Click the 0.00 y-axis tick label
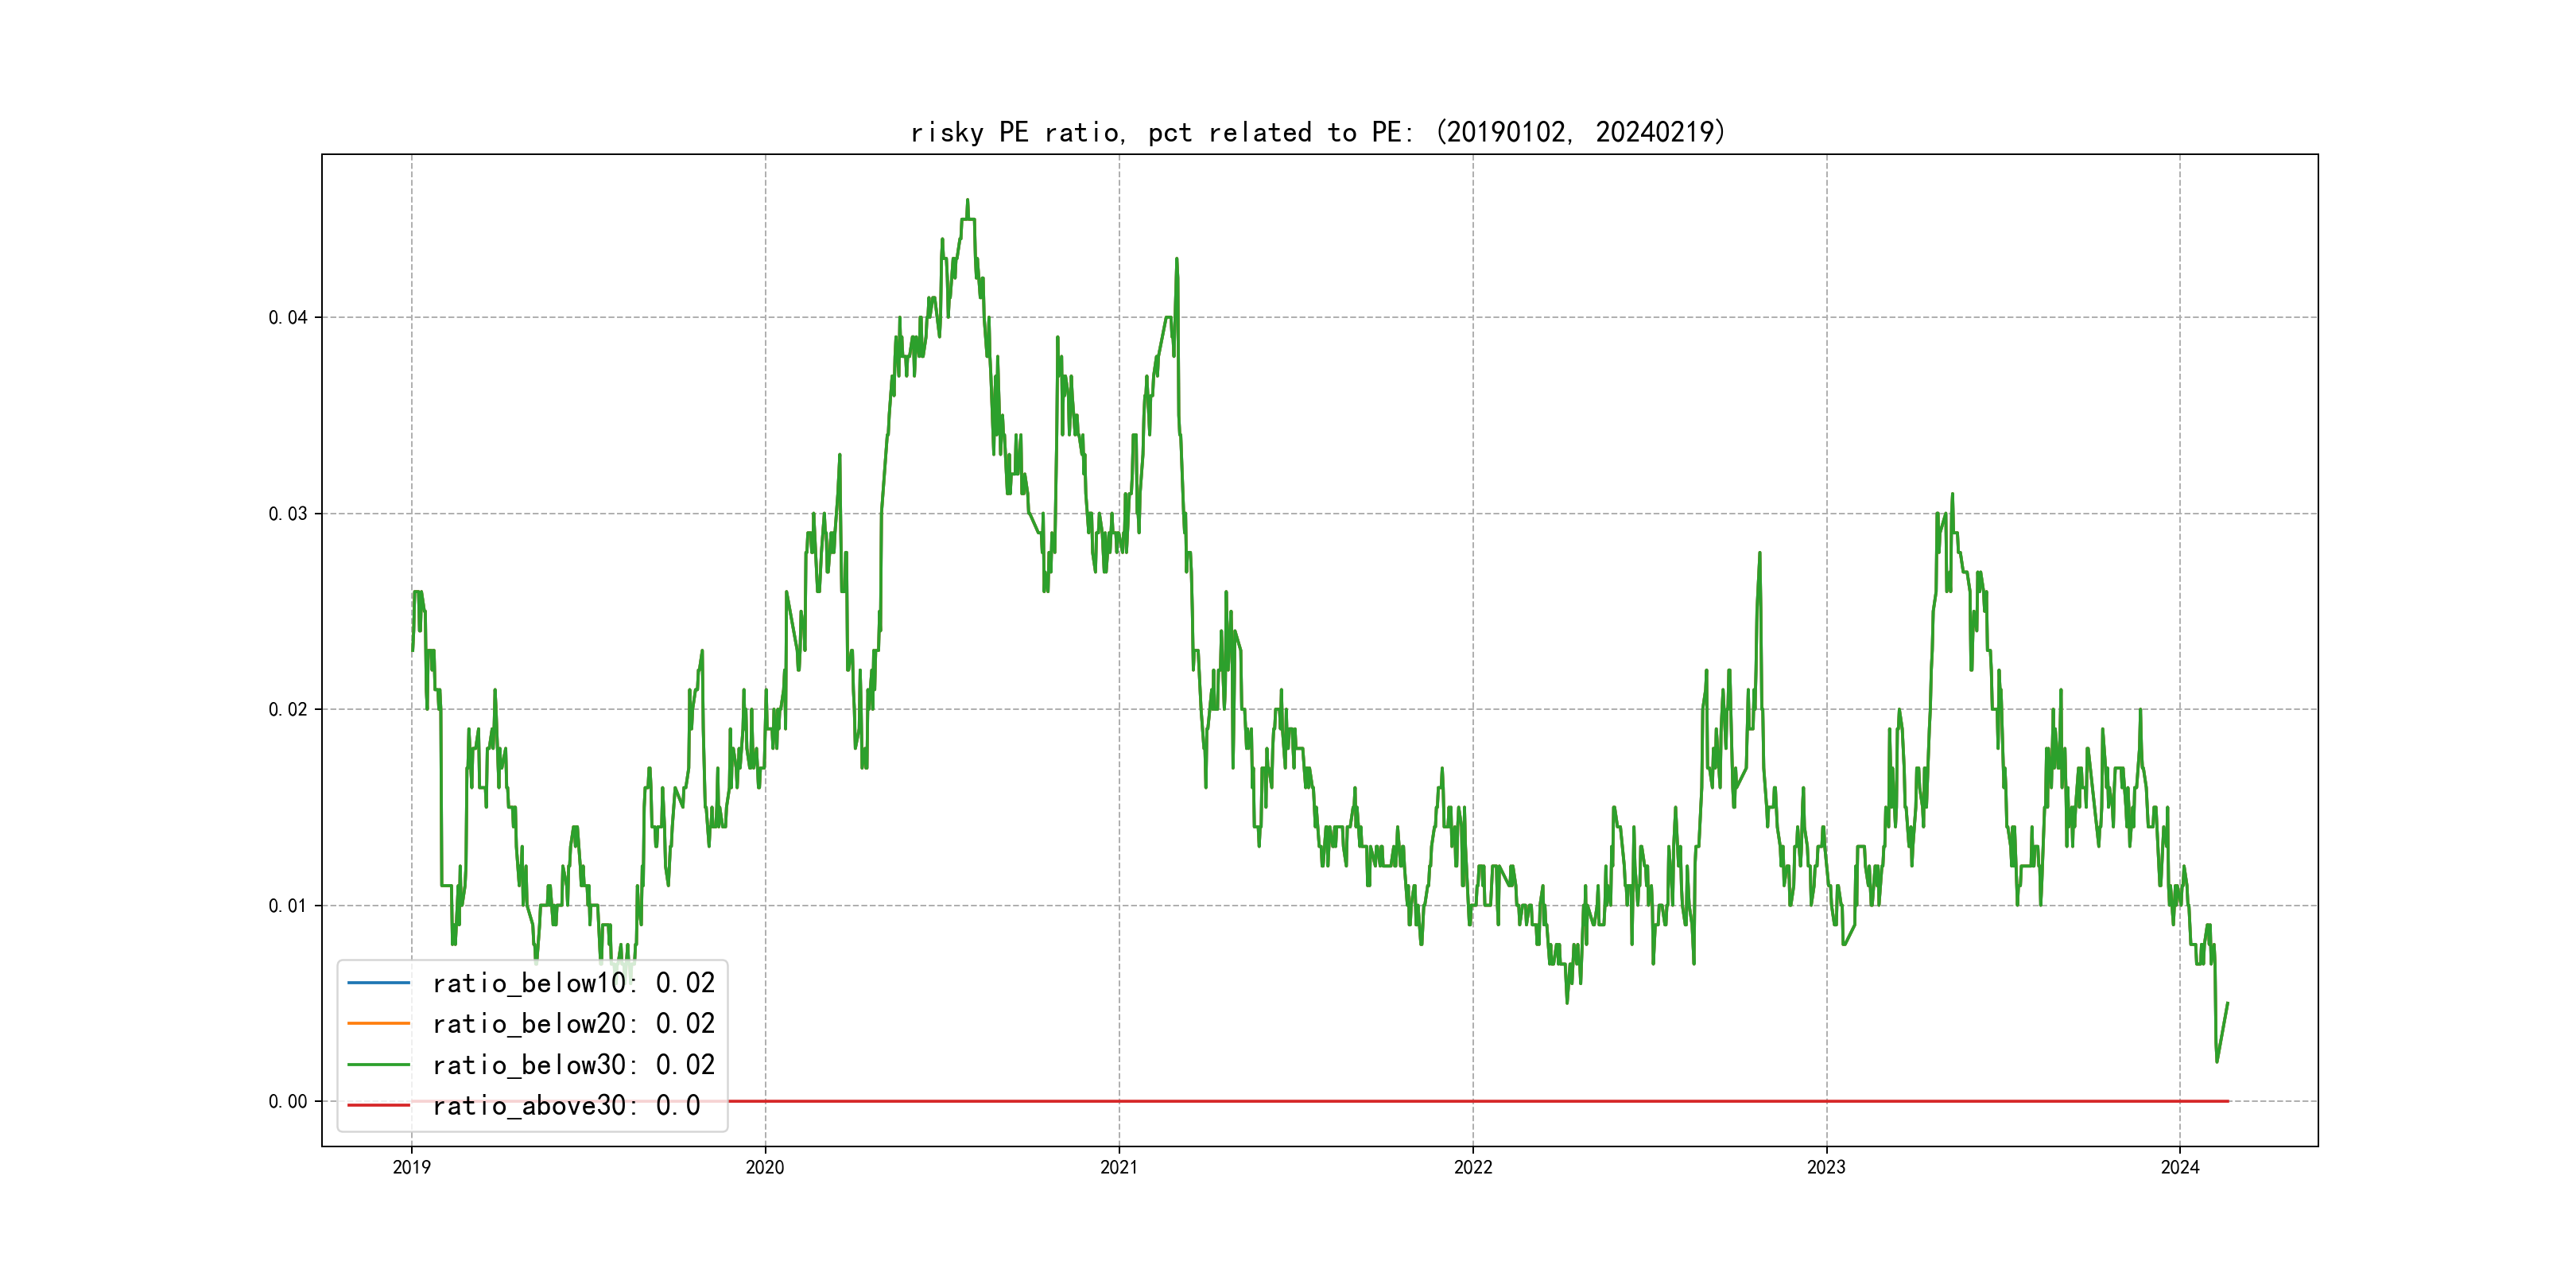Image resolution: width=2576 pixels, height=1288 pixels. 287,1102
